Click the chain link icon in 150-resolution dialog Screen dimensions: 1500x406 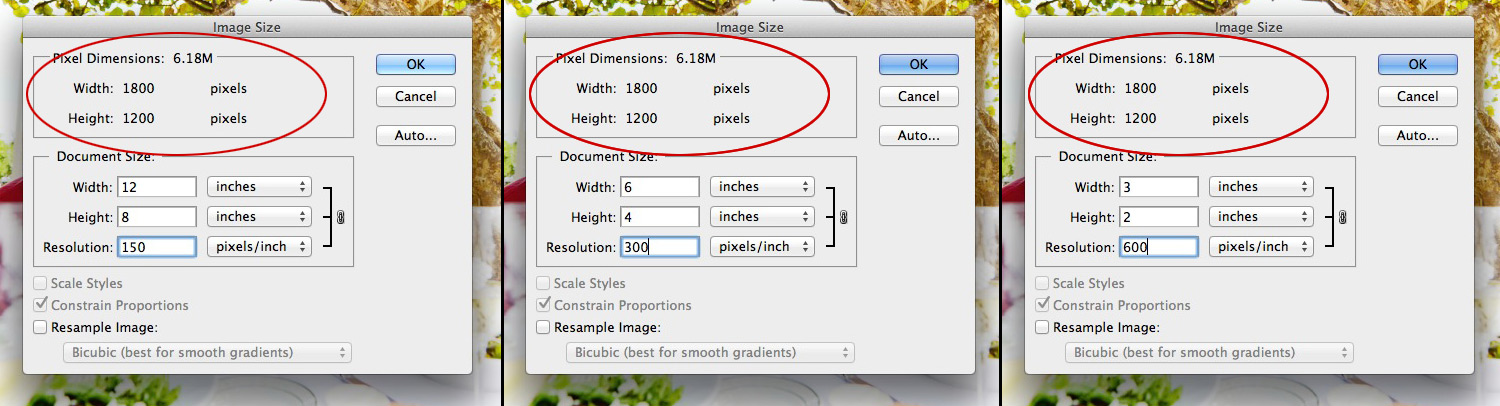pos(341,217)
